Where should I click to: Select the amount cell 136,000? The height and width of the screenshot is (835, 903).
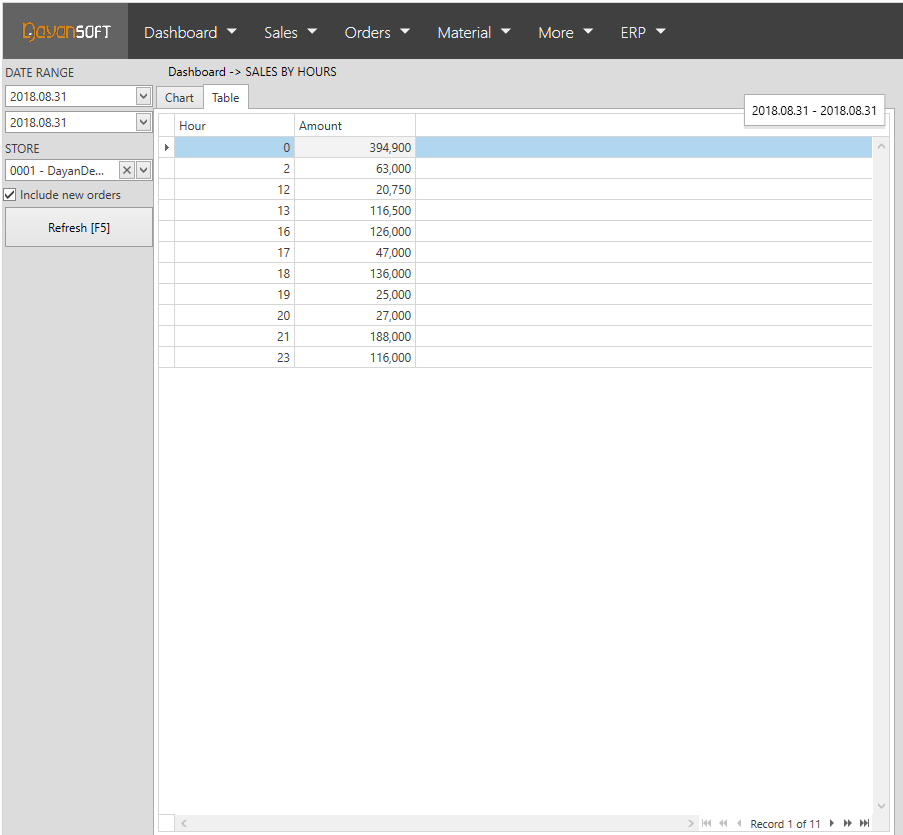pyautogui.click(x=355, y=274)
